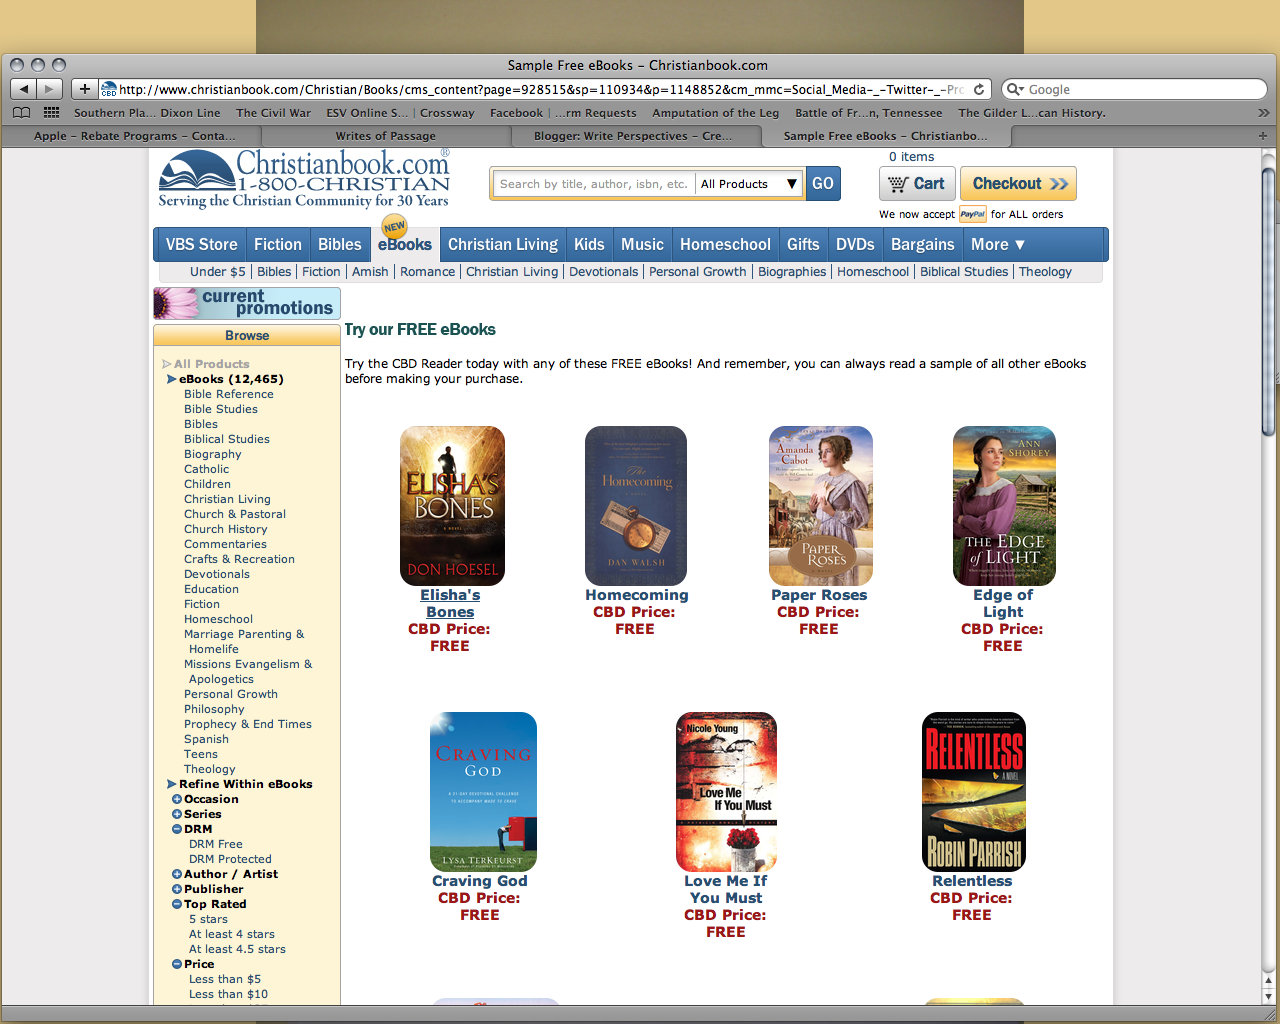Reload the page using the refresh icon
The image size is (1280, 1024).
coord(979,89)
